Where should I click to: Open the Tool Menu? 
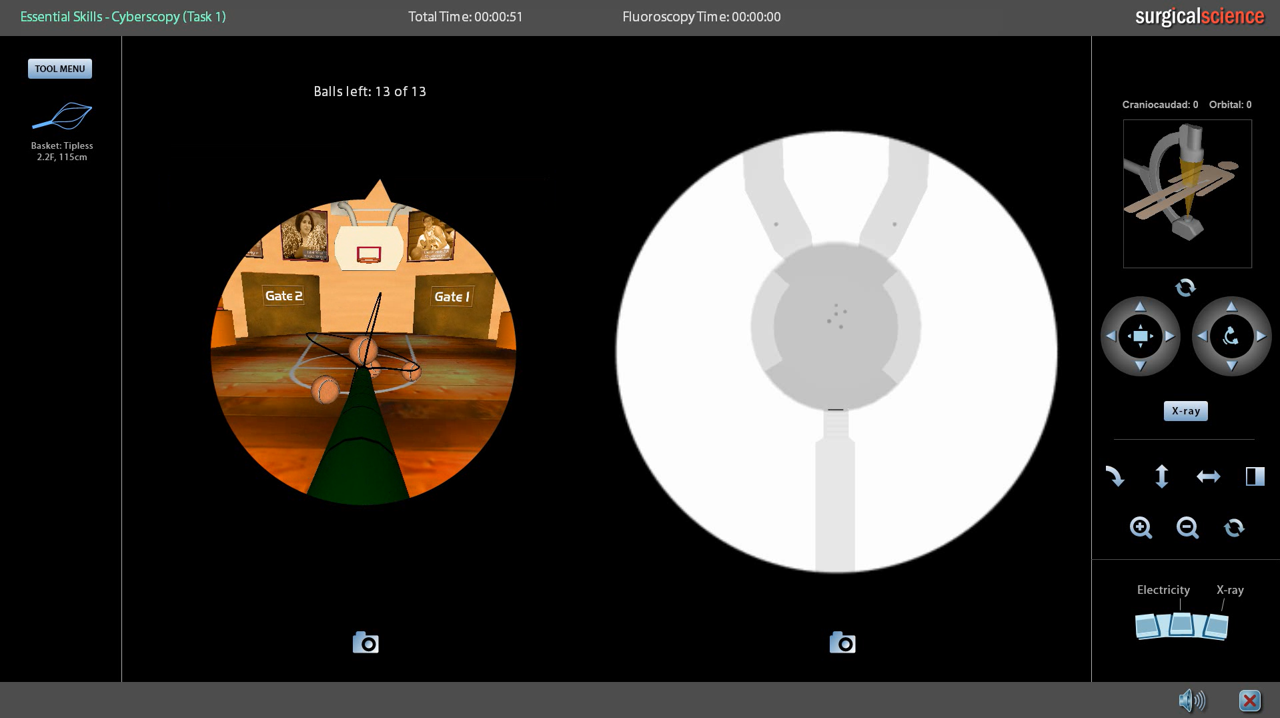coord(60,69)
